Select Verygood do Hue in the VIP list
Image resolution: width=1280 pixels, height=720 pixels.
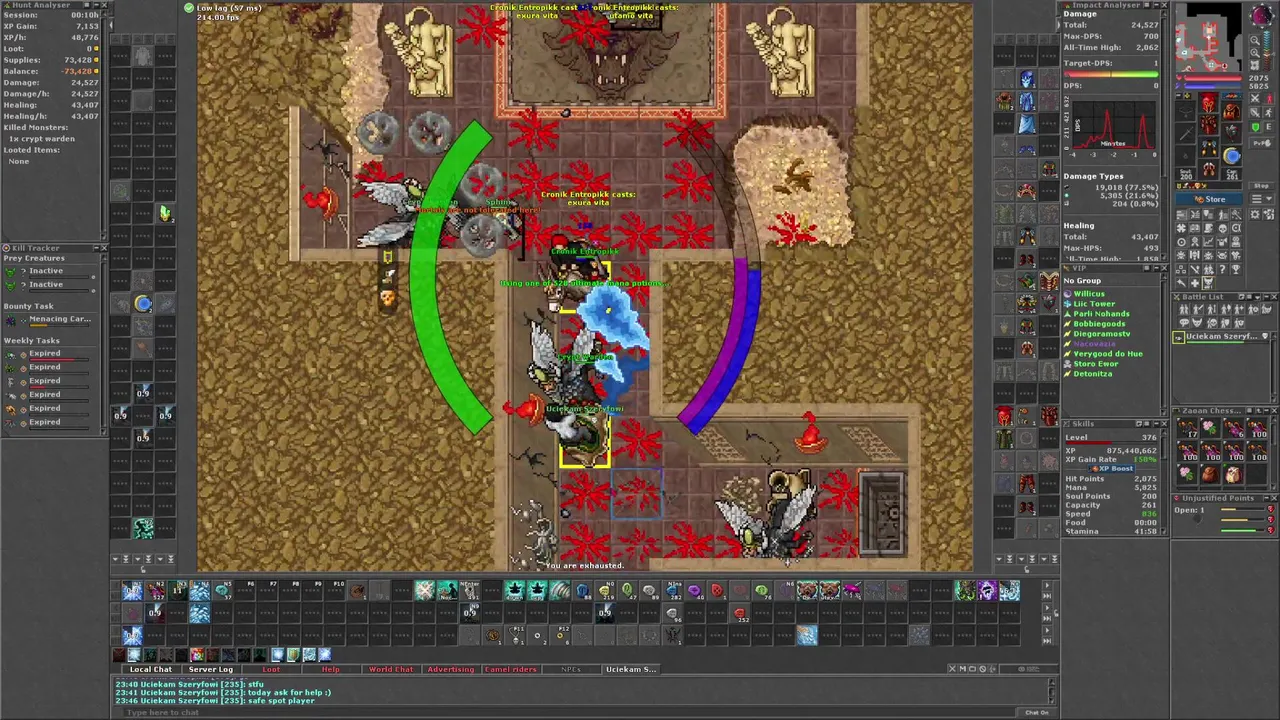click(x=1108, y=354)
